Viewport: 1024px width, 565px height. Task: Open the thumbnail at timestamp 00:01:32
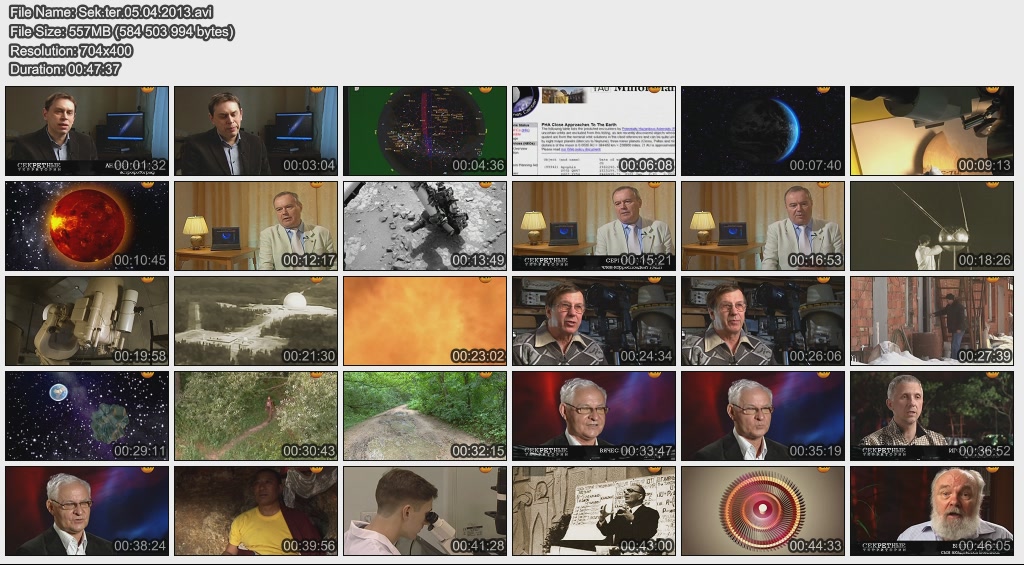point(86,131)
